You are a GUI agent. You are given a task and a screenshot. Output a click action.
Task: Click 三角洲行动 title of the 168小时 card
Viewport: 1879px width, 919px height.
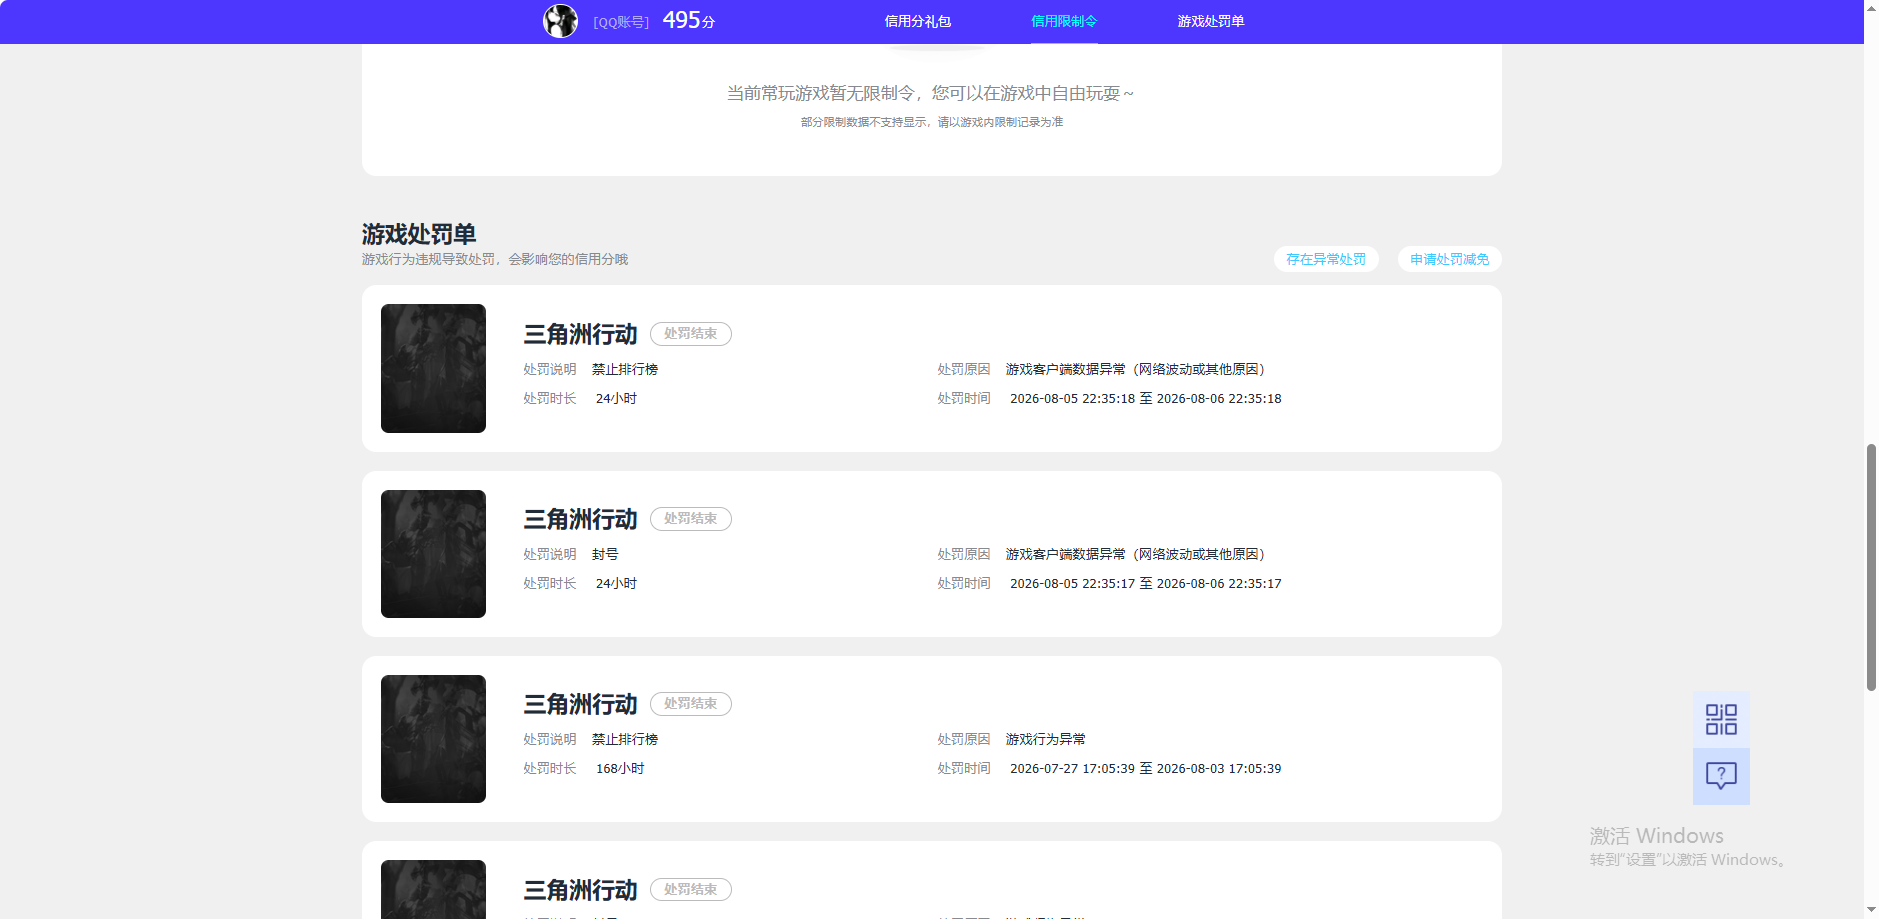point(580,704)
